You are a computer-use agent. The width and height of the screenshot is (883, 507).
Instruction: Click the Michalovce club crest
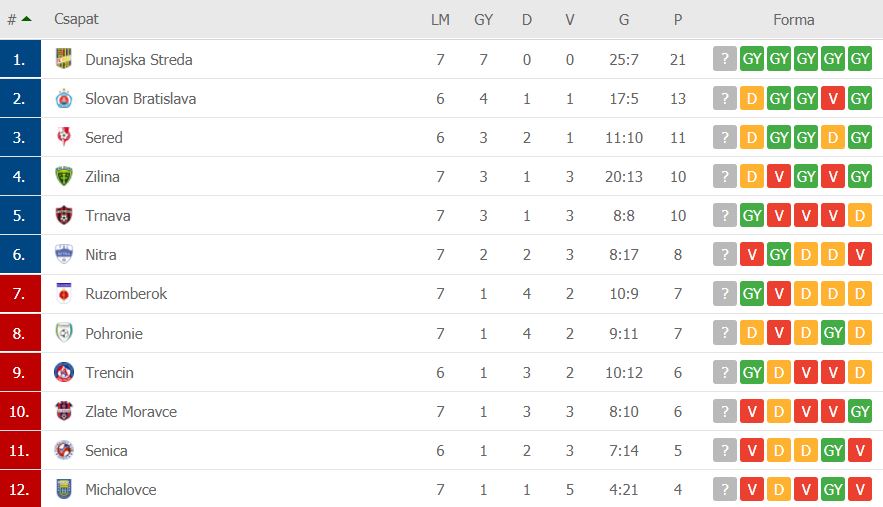click(x=64, y=489)
